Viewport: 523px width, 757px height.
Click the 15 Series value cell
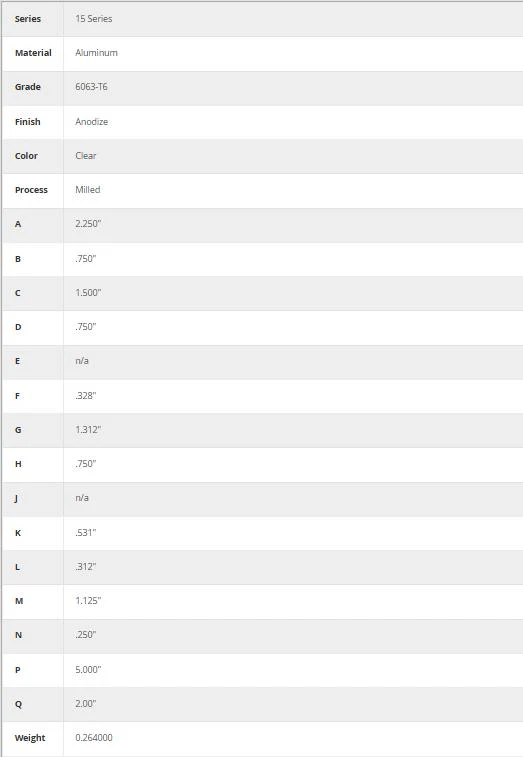pyautogui.click(x=293, y=19)
